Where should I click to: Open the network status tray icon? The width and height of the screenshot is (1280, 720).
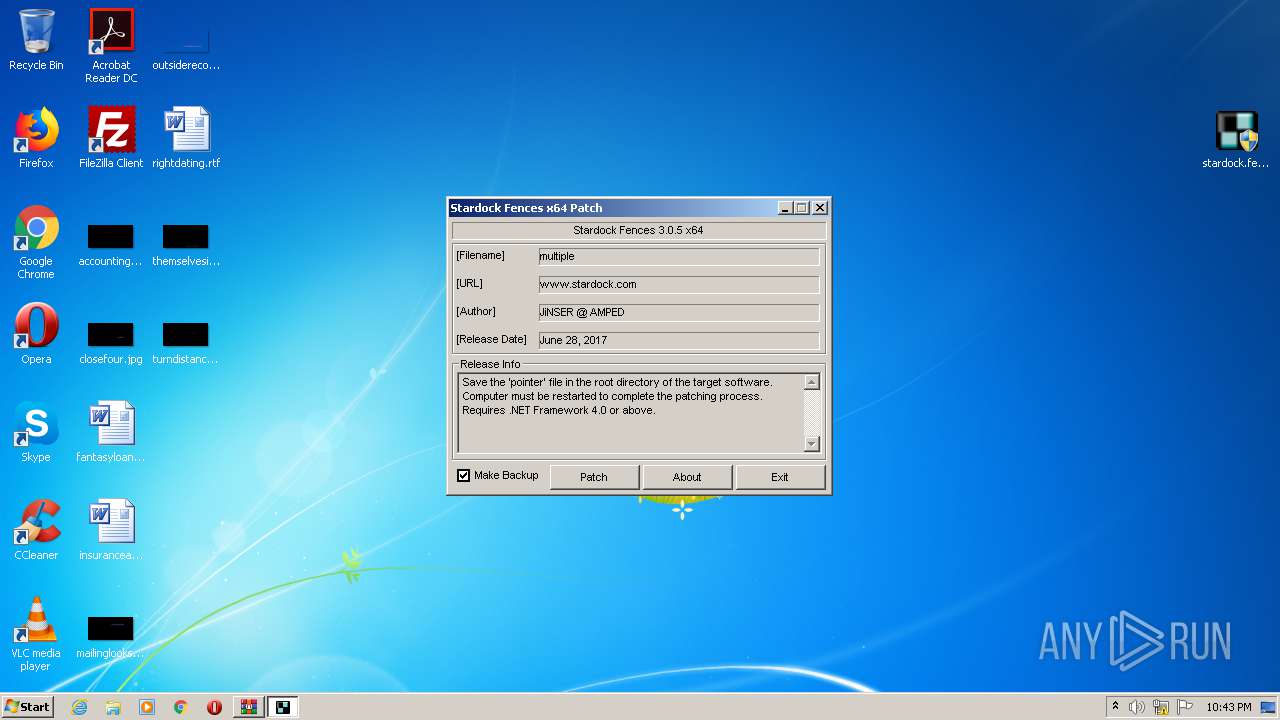1161,707
